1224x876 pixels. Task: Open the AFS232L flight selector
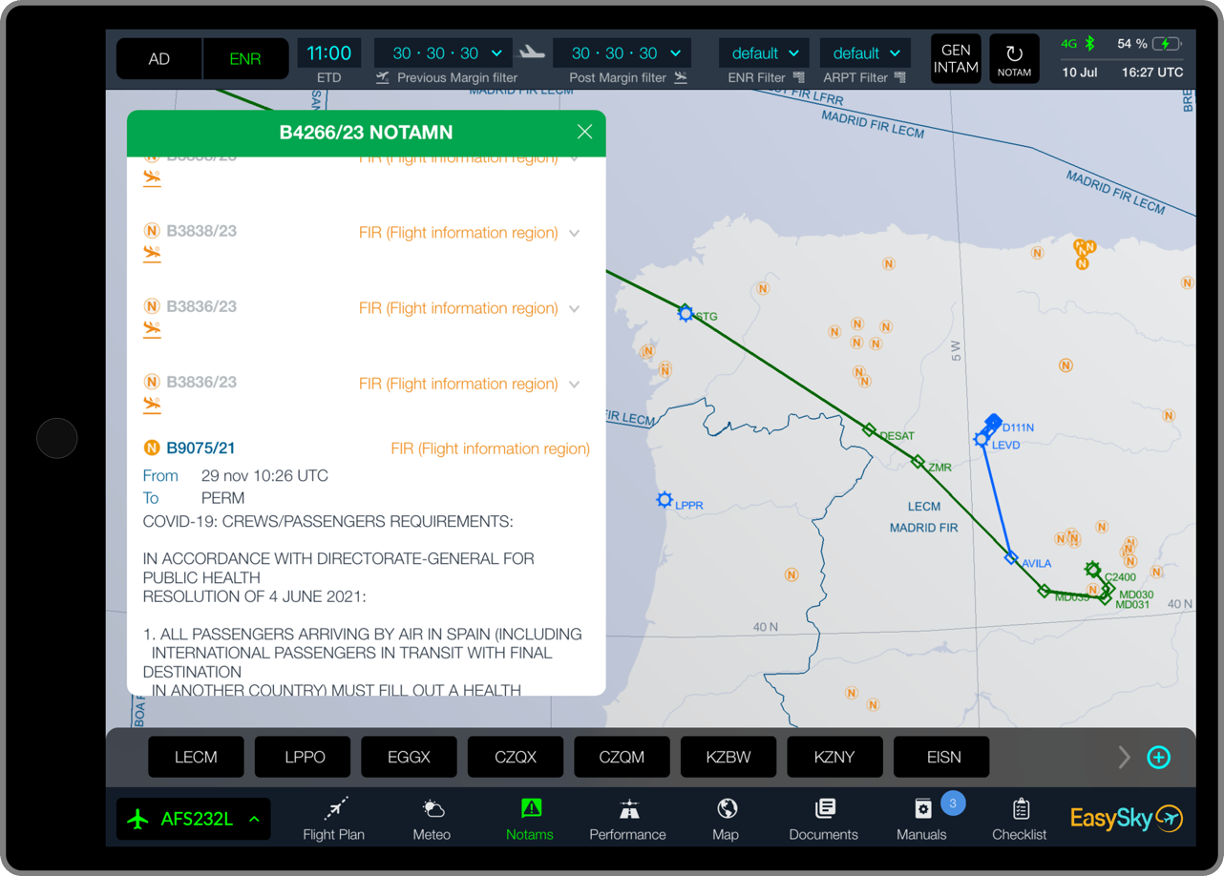click(x=192, y=819)
